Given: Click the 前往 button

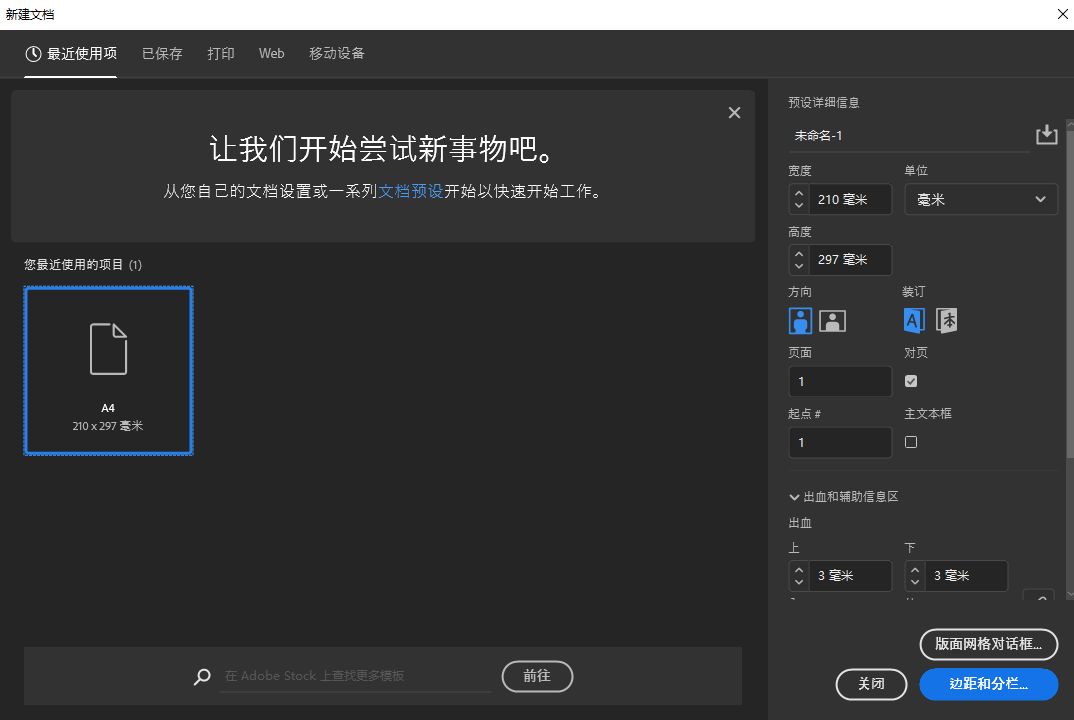Looking at the screenshot, I should click(537, 676).
